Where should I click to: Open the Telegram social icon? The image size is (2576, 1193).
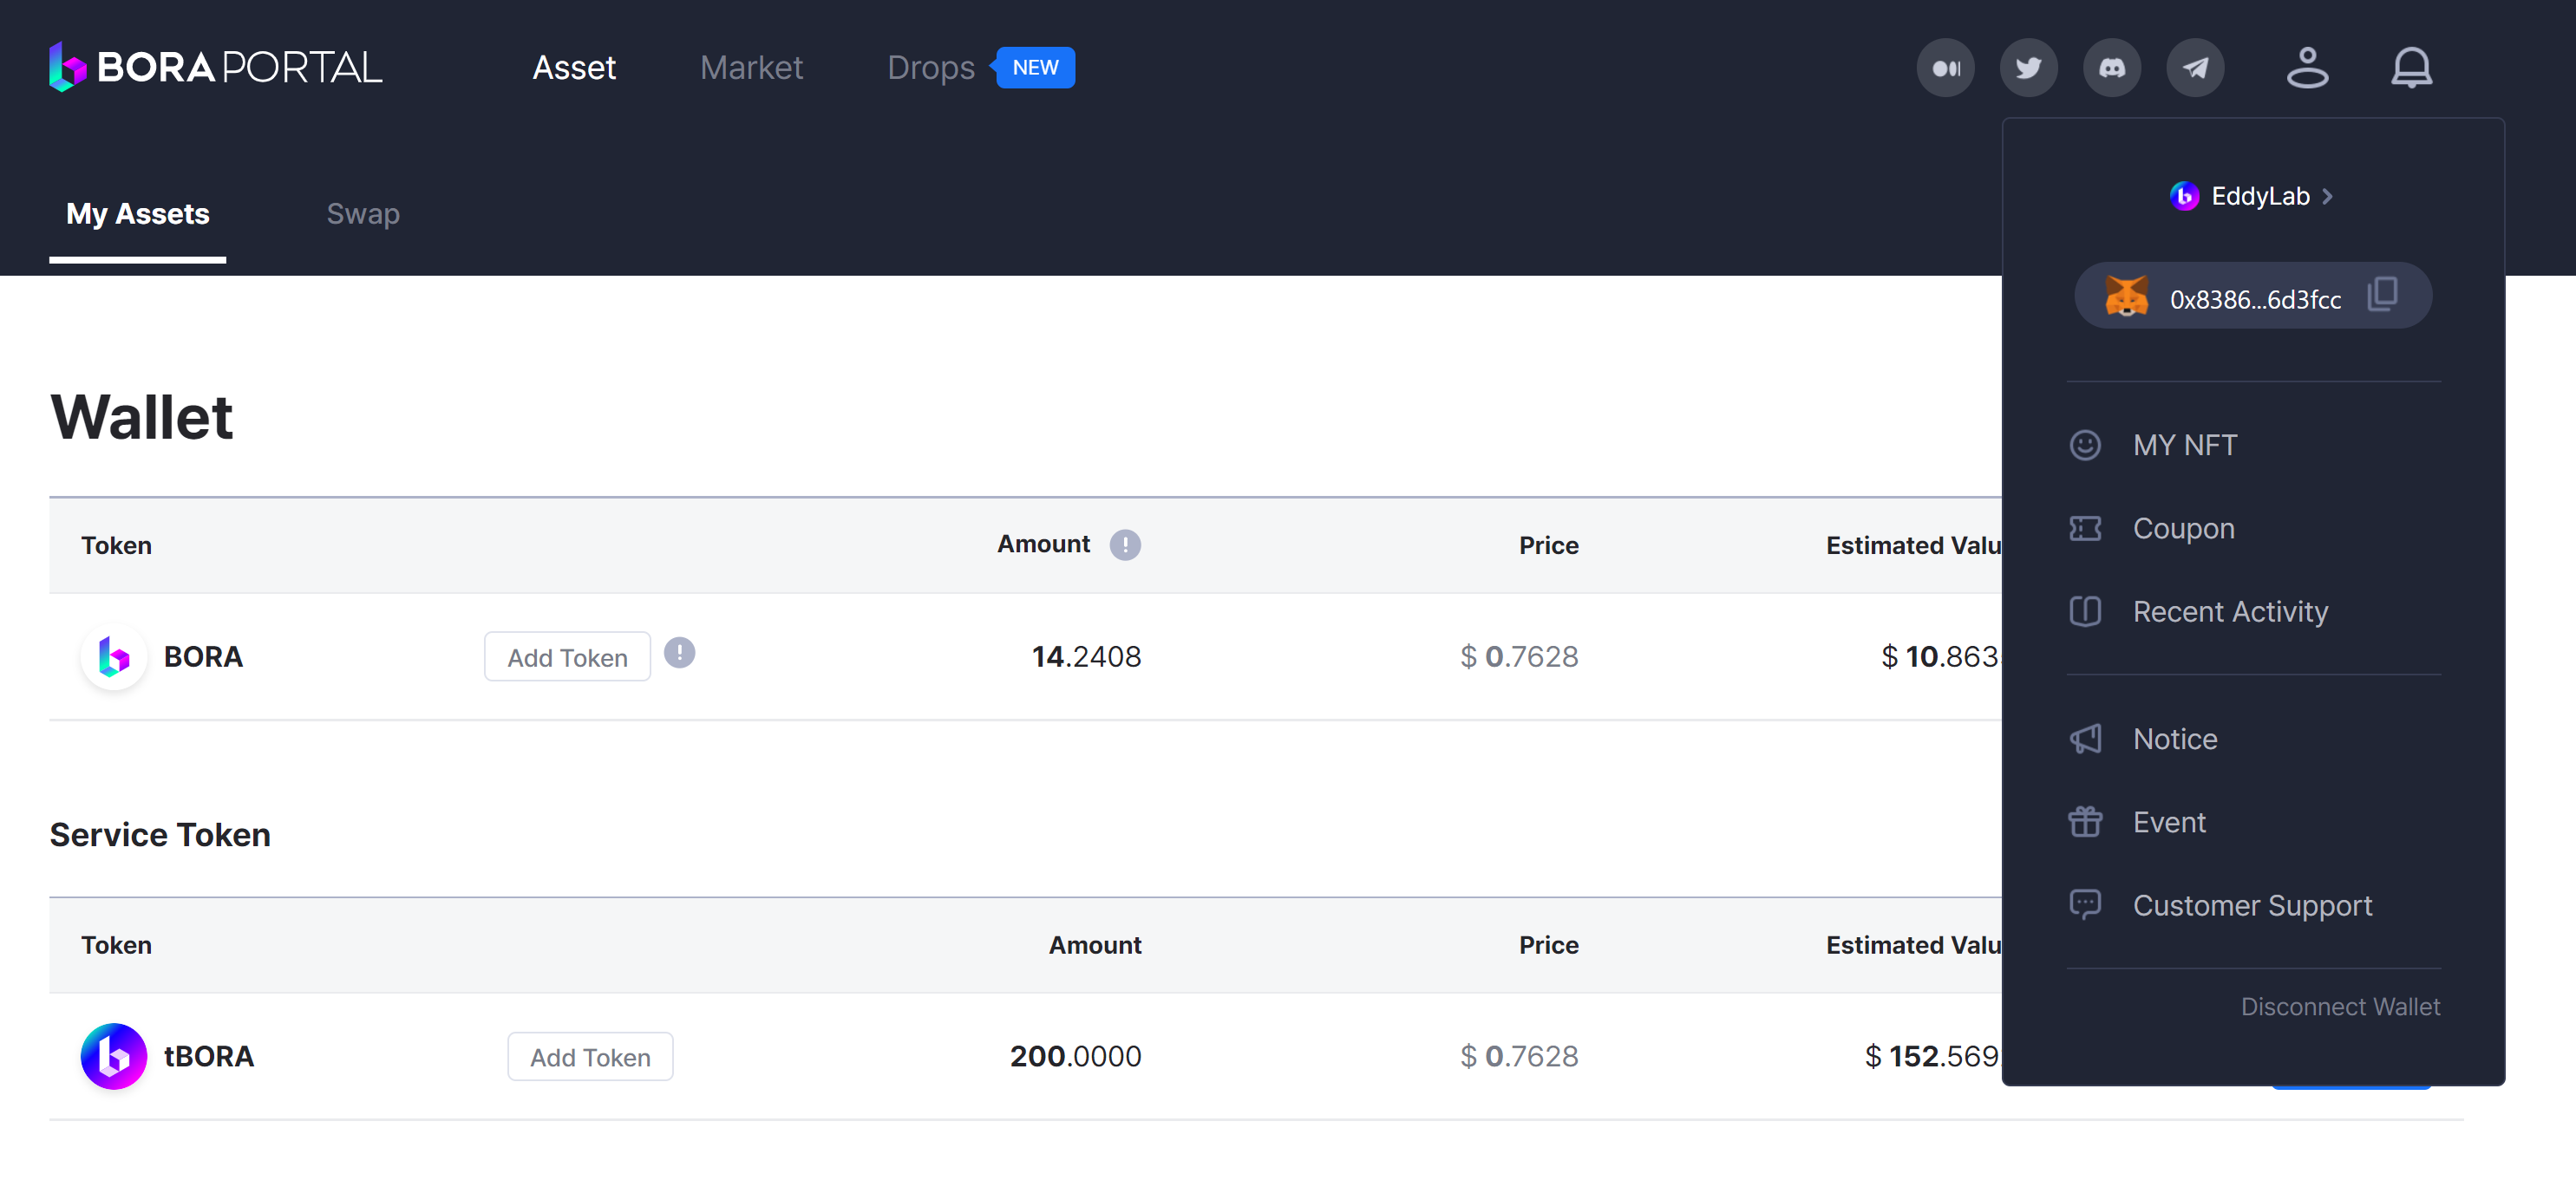tap(2195, 68)
